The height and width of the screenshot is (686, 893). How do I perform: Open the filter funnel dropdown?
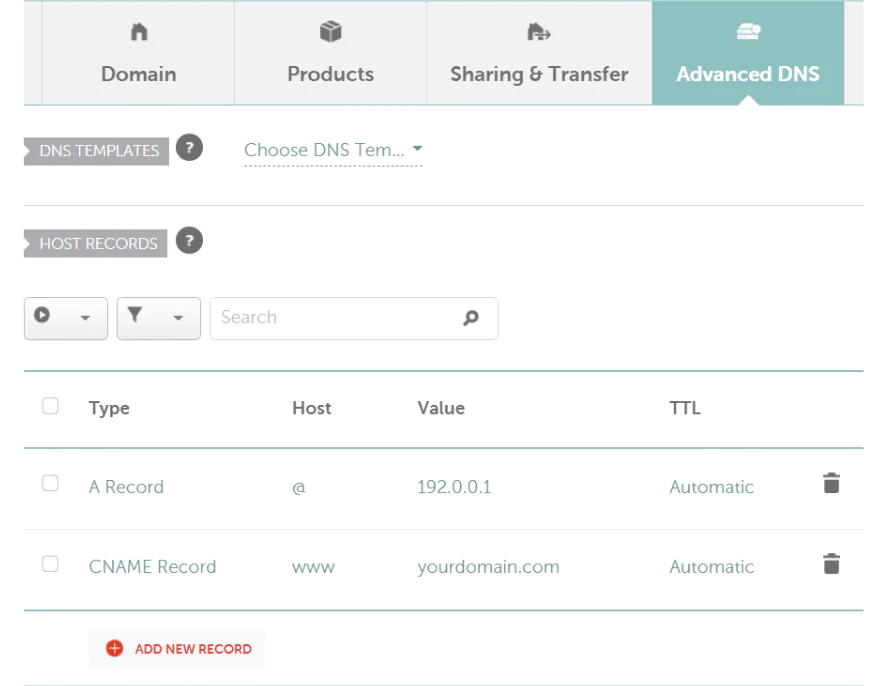coord(158,318)
